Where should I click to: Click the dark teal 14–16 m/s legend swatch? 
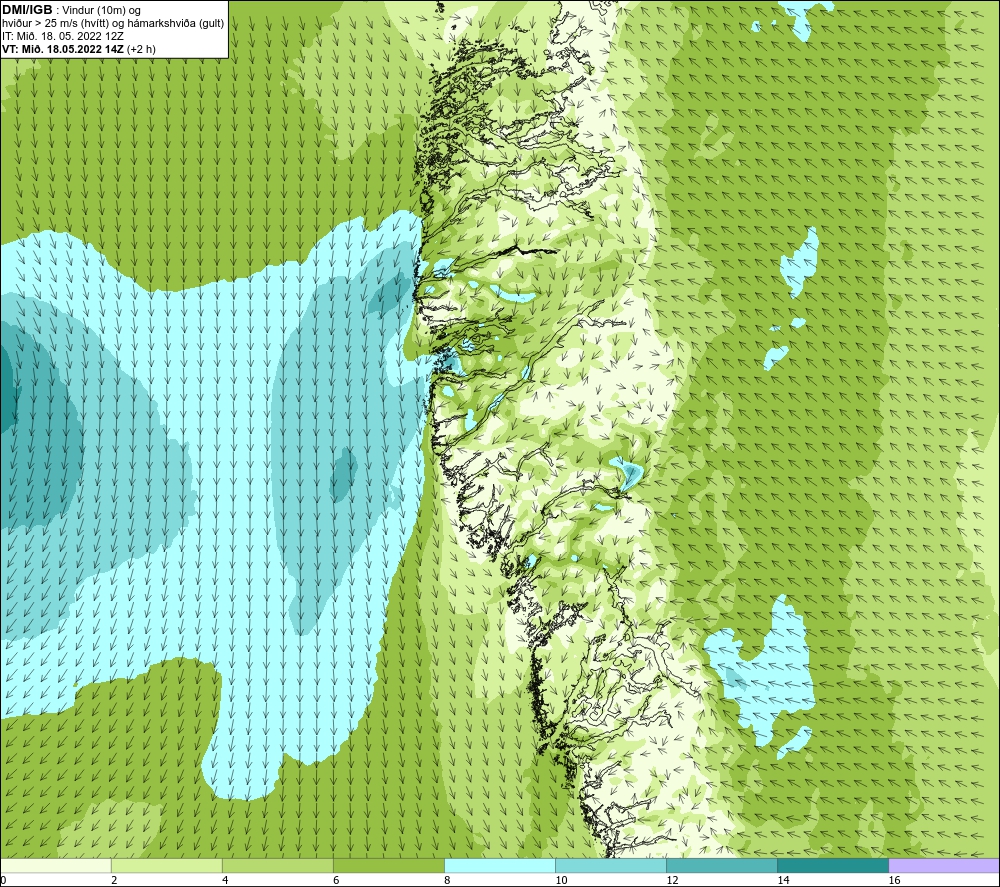coord(833,865)
